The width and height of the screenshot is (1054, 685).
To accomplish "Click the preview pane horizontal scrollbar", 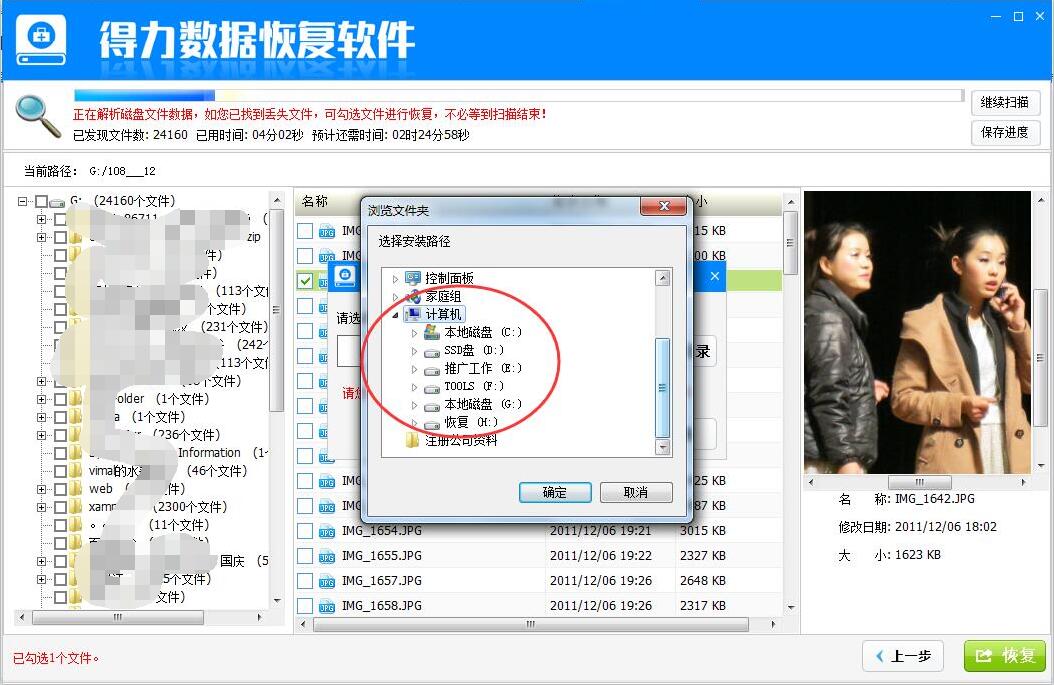I will pos(919,482).
